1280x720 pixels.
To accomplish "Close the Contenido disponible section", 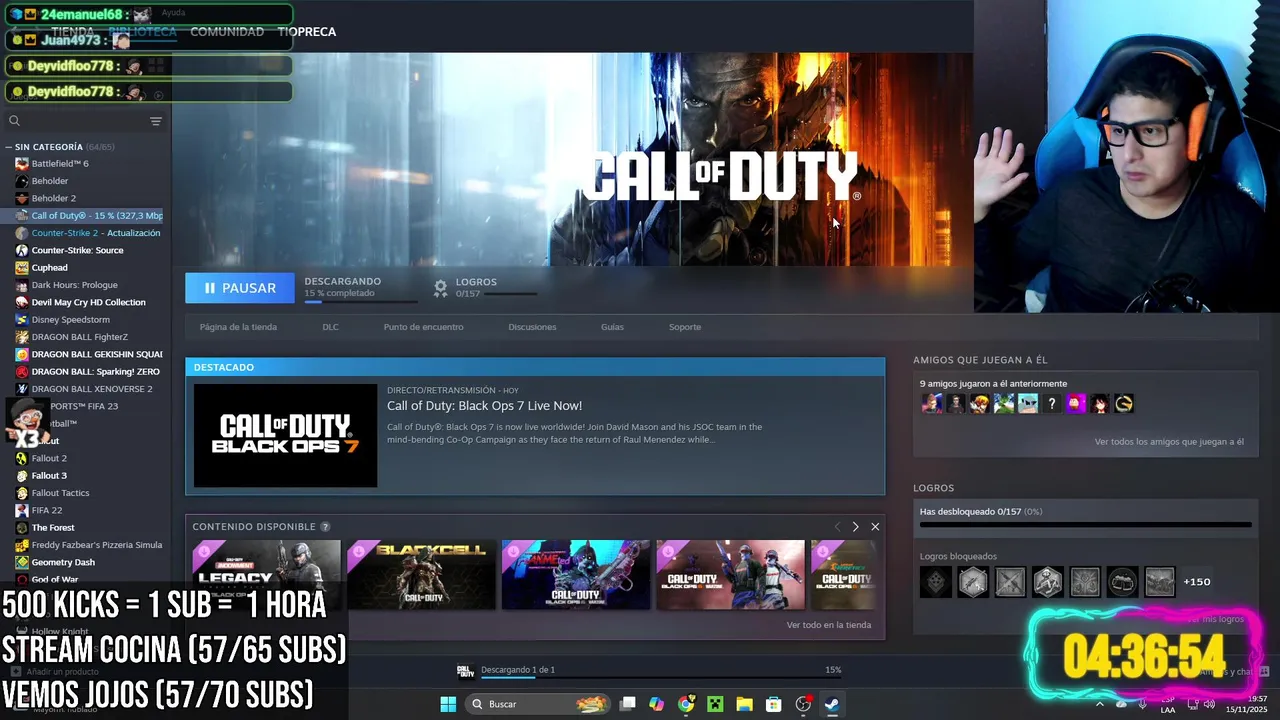I will 875,527.
